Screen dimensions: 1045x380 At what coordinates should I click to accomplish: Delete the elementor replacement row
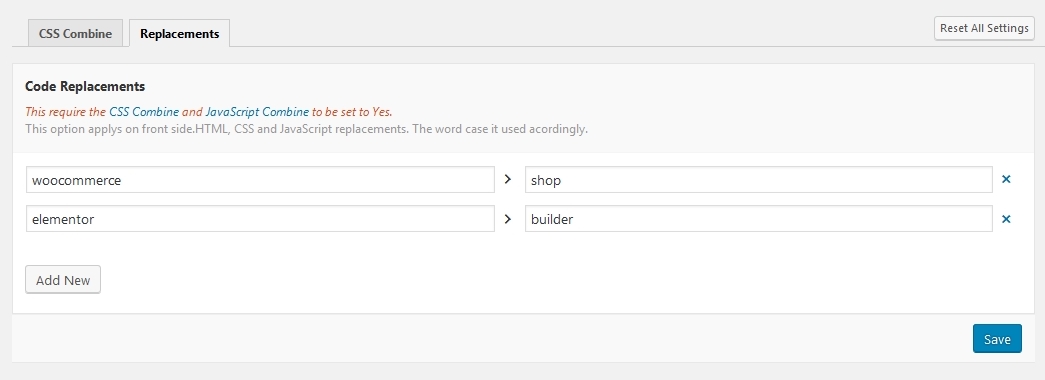[1006, 219]
